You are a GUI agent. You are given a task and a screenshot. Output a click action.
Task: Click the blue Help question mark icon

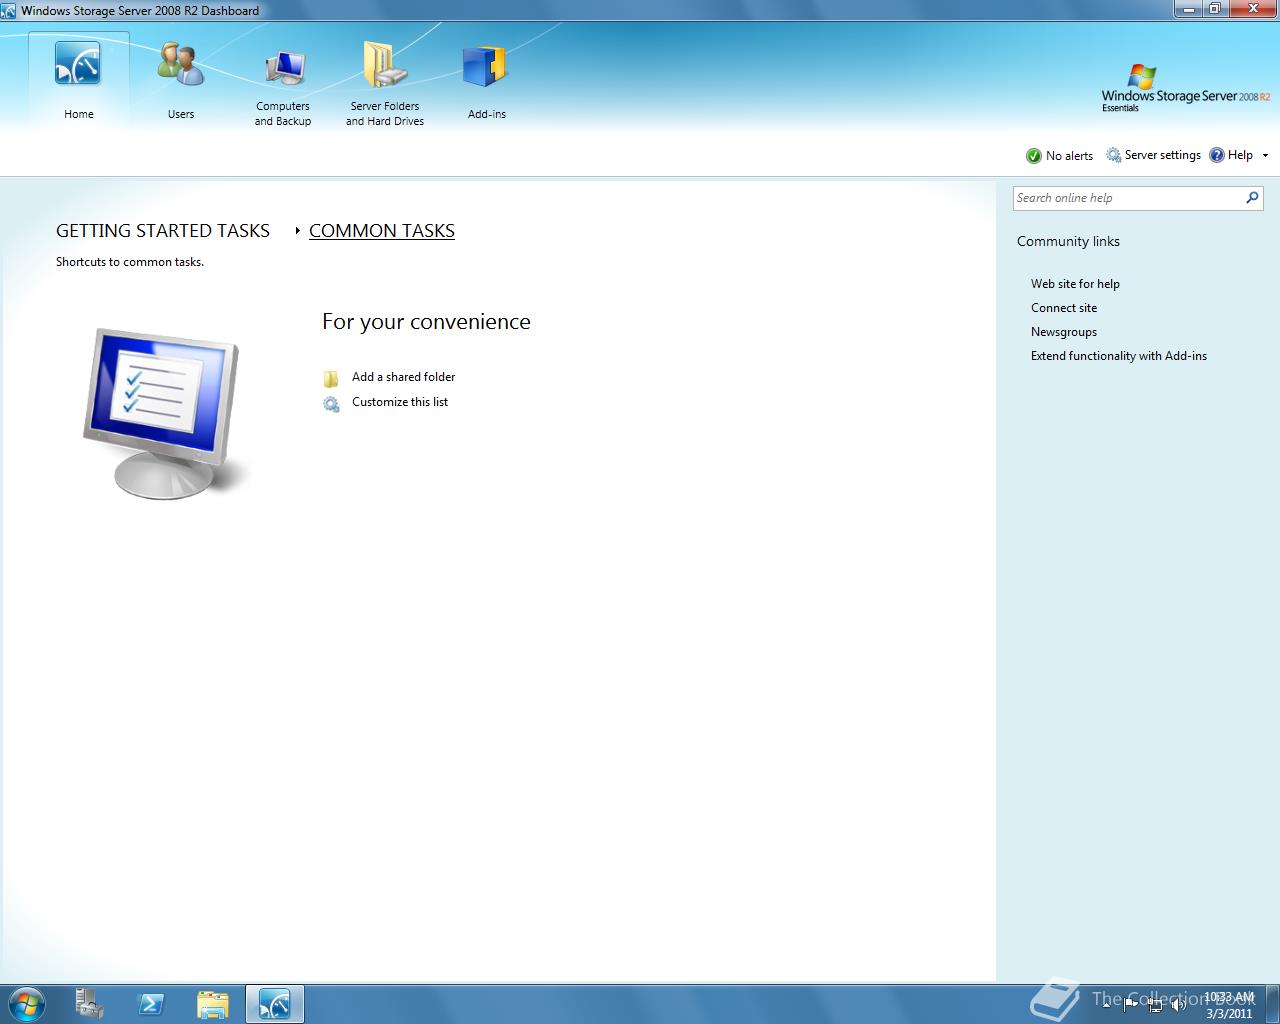(1217, 155)
